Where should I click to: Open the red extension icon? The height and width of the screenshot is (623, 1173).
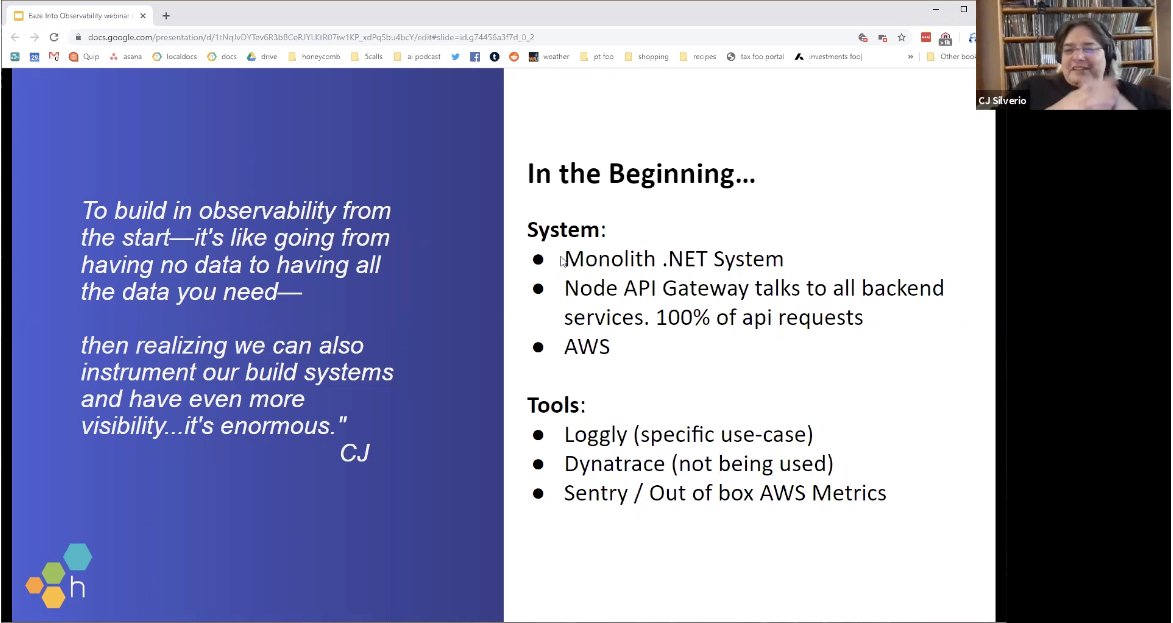(925, 37)
